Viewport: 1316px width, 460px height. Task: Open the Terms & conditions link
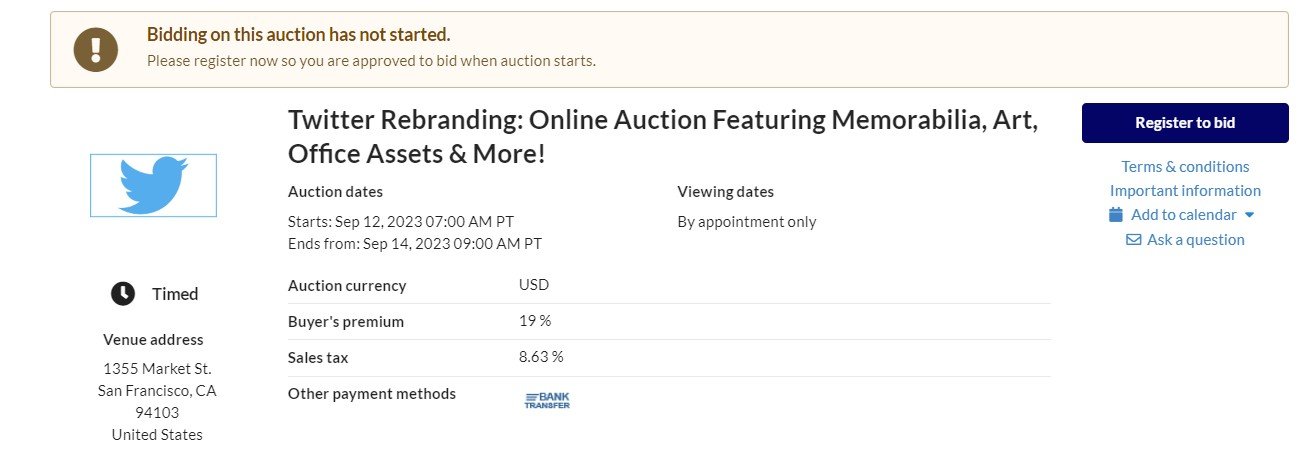tap(1185, 167)
